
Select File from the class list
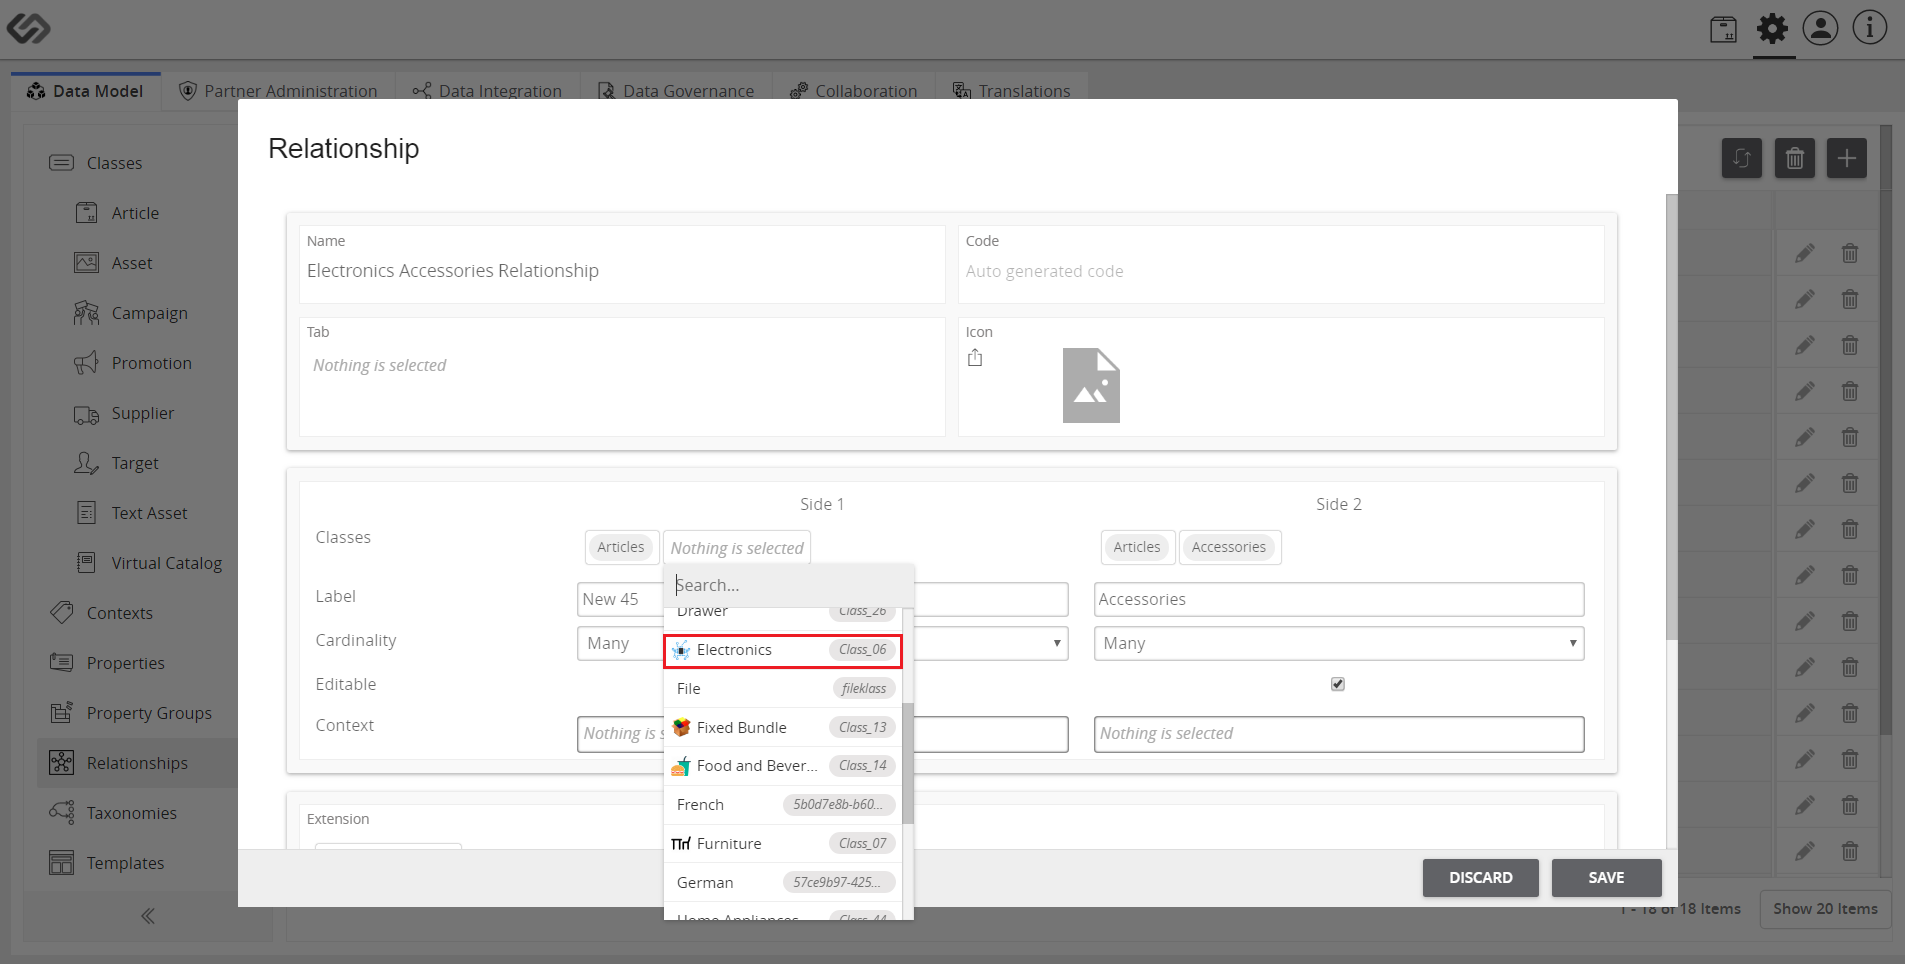tap(783, 689)
